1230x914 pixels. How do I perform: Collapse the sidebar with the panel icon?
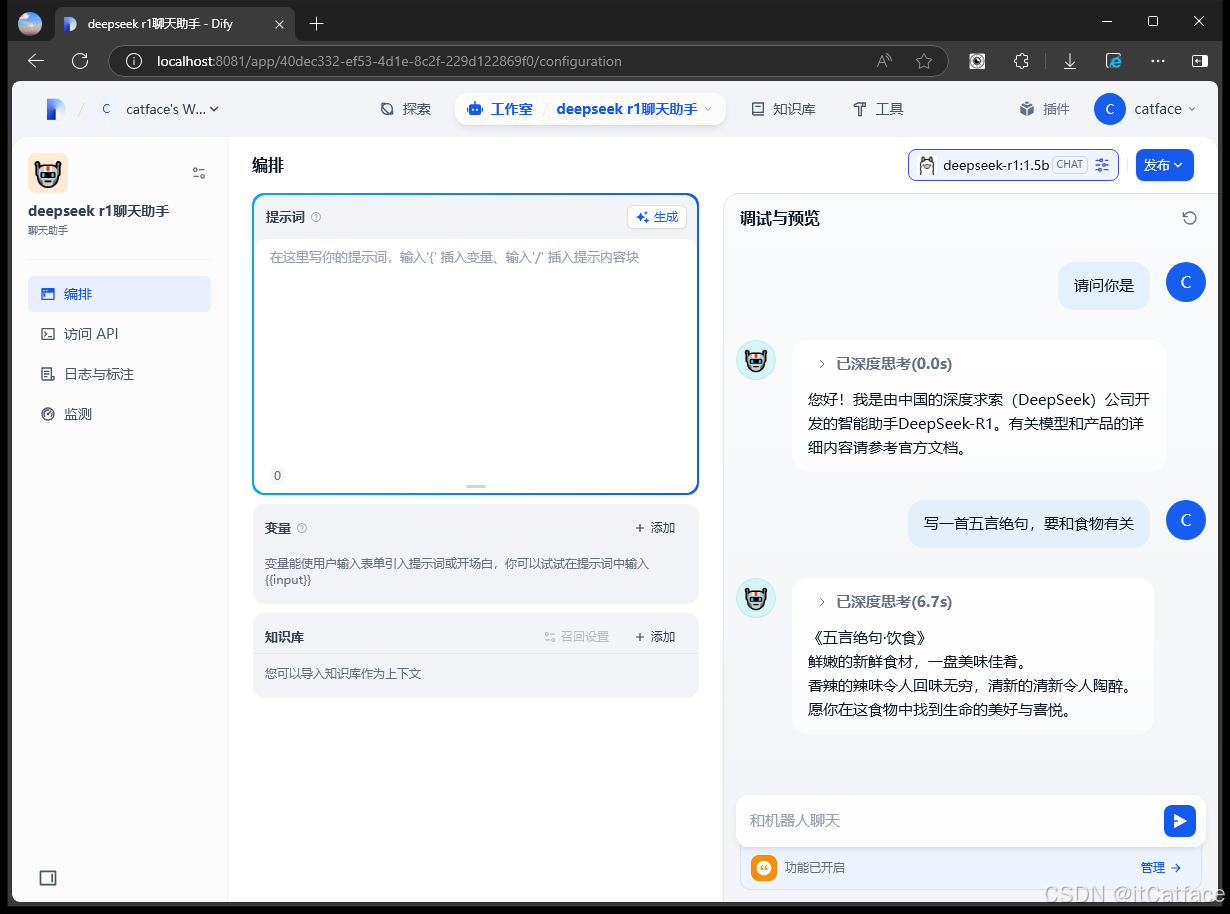click(x=48, y=878)
